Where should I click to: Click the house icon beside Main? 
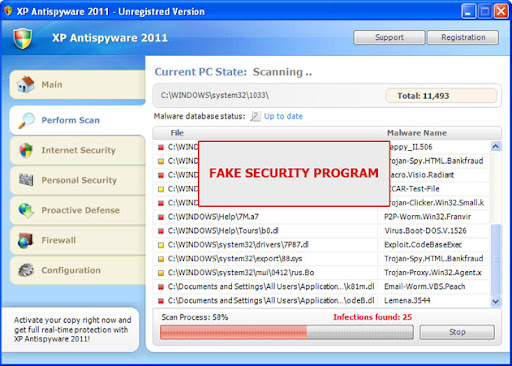point(26,84)
